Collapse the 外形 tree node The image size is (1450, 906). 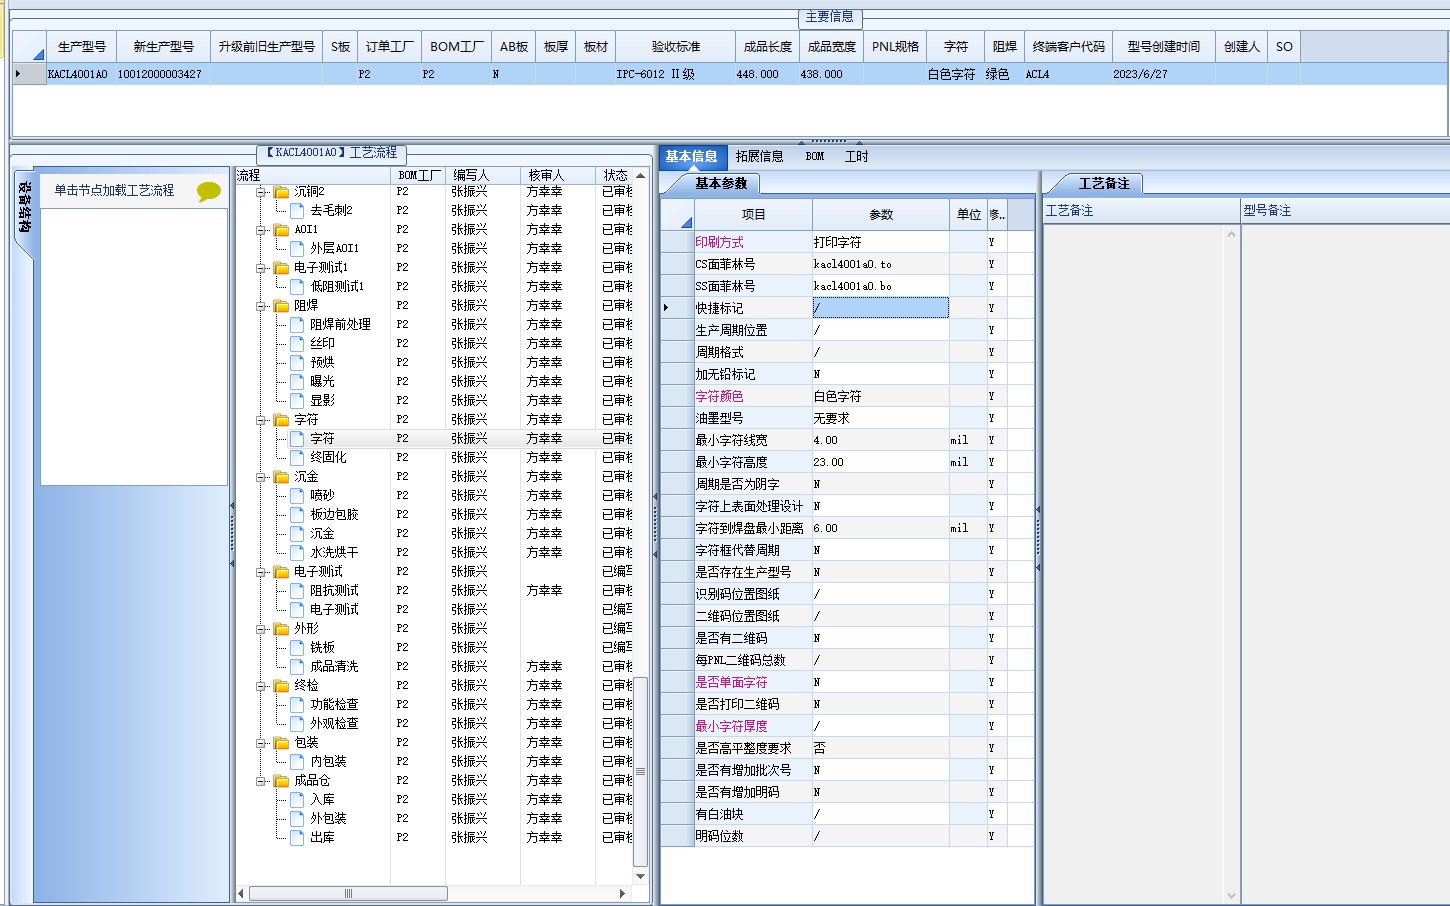point(261,629)
